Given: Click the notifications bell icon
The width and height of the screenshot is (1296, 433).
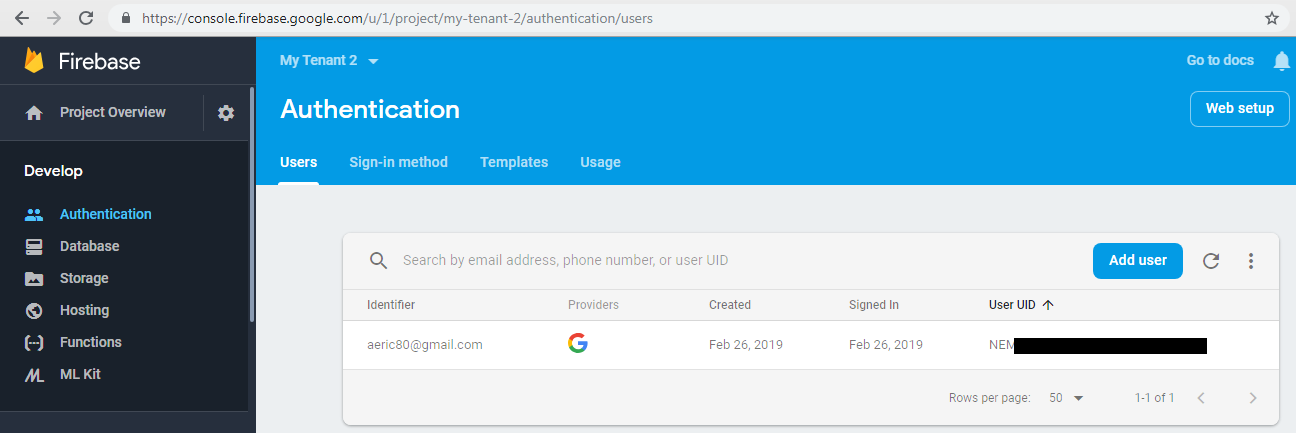Looking at the screenshot, I should point(1281,61).
